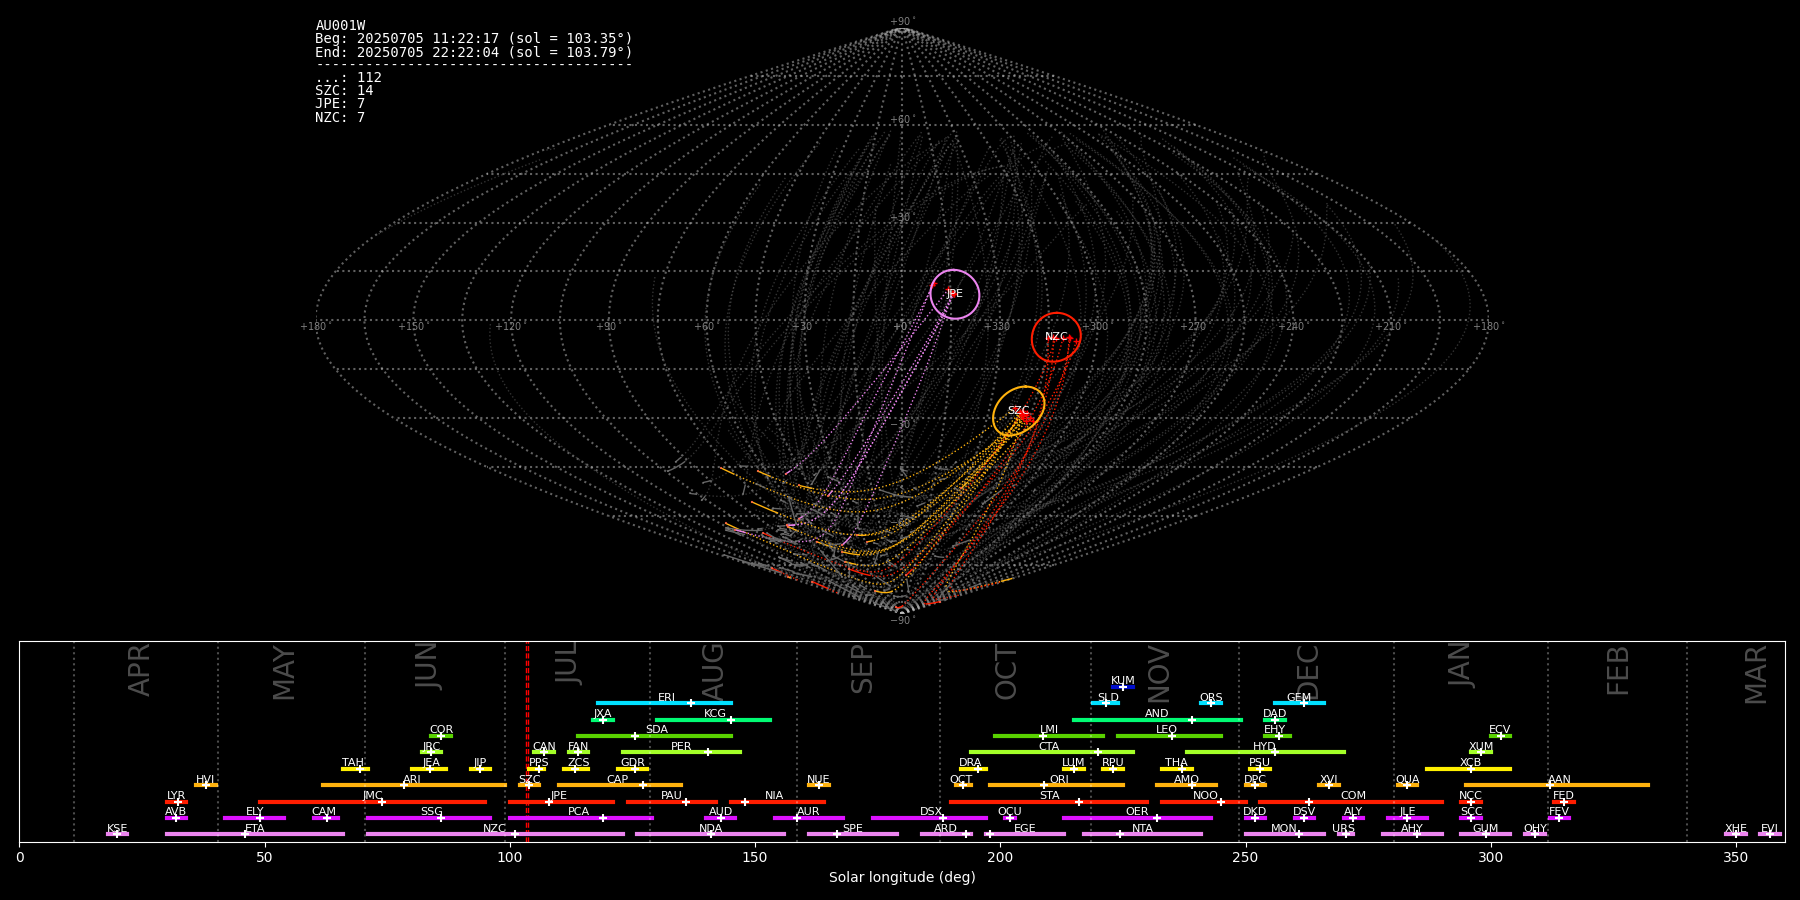Select the red NZC radiant circle on map
This screenshot has width=1800, height=900.
tap(1056, 337)
